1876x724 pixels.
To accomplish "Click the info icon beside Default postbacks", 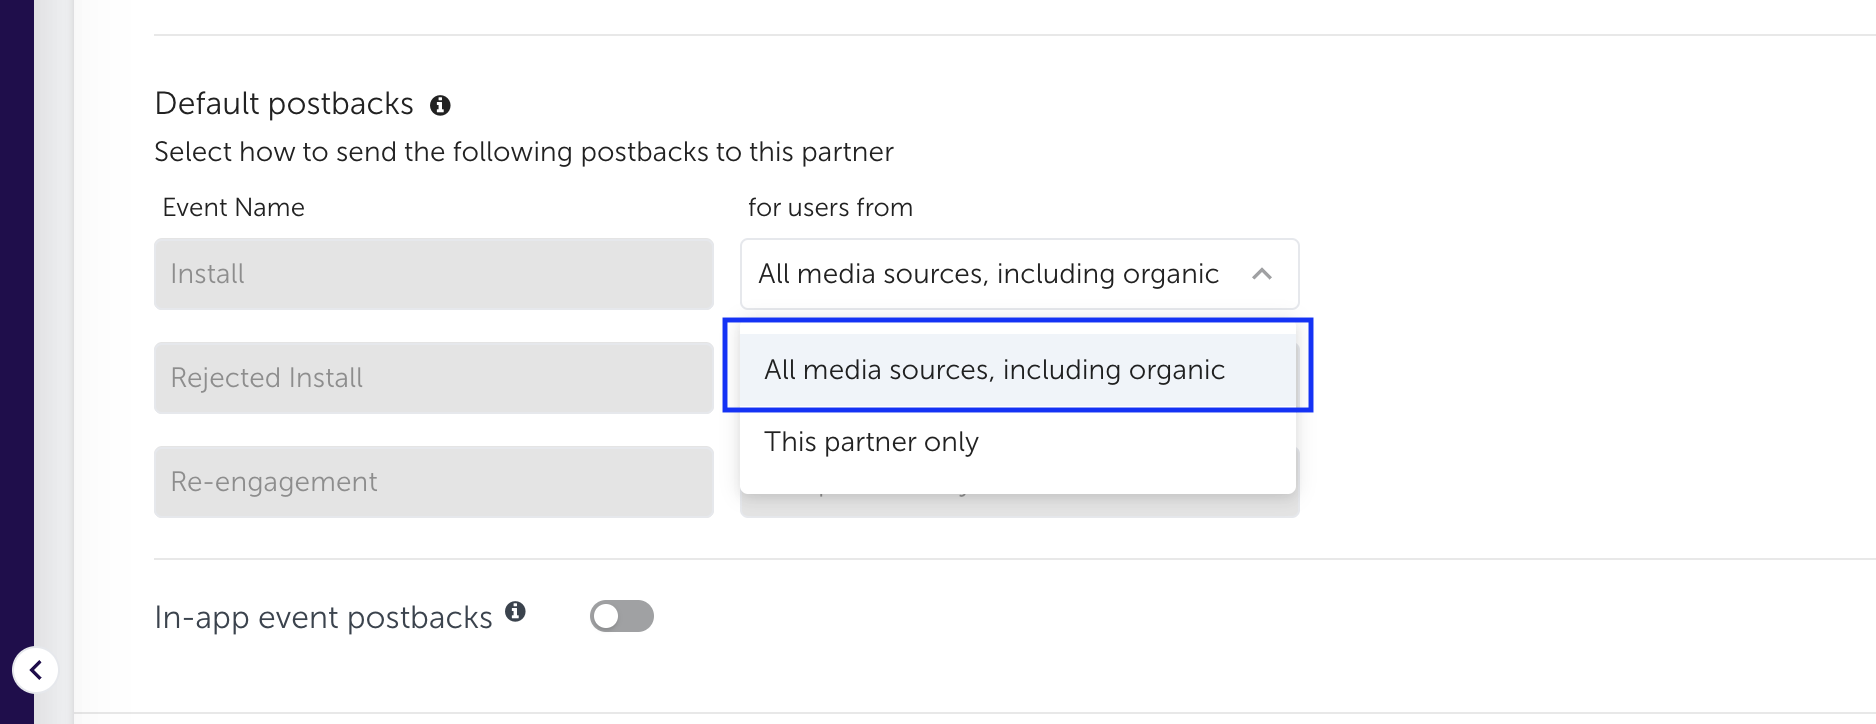I will [440, 105].
